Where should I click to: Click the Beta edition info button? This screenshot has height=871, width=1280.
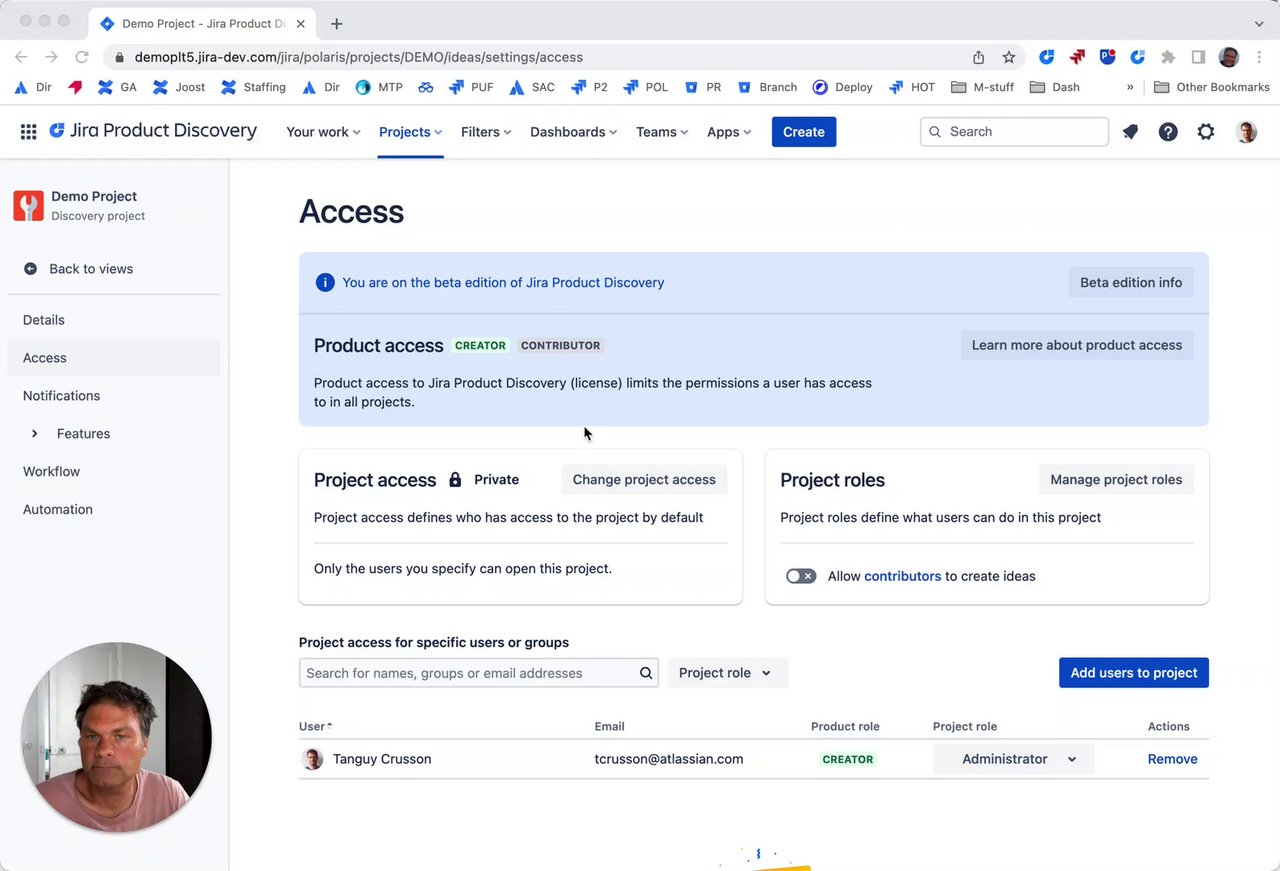[1131, 283]
